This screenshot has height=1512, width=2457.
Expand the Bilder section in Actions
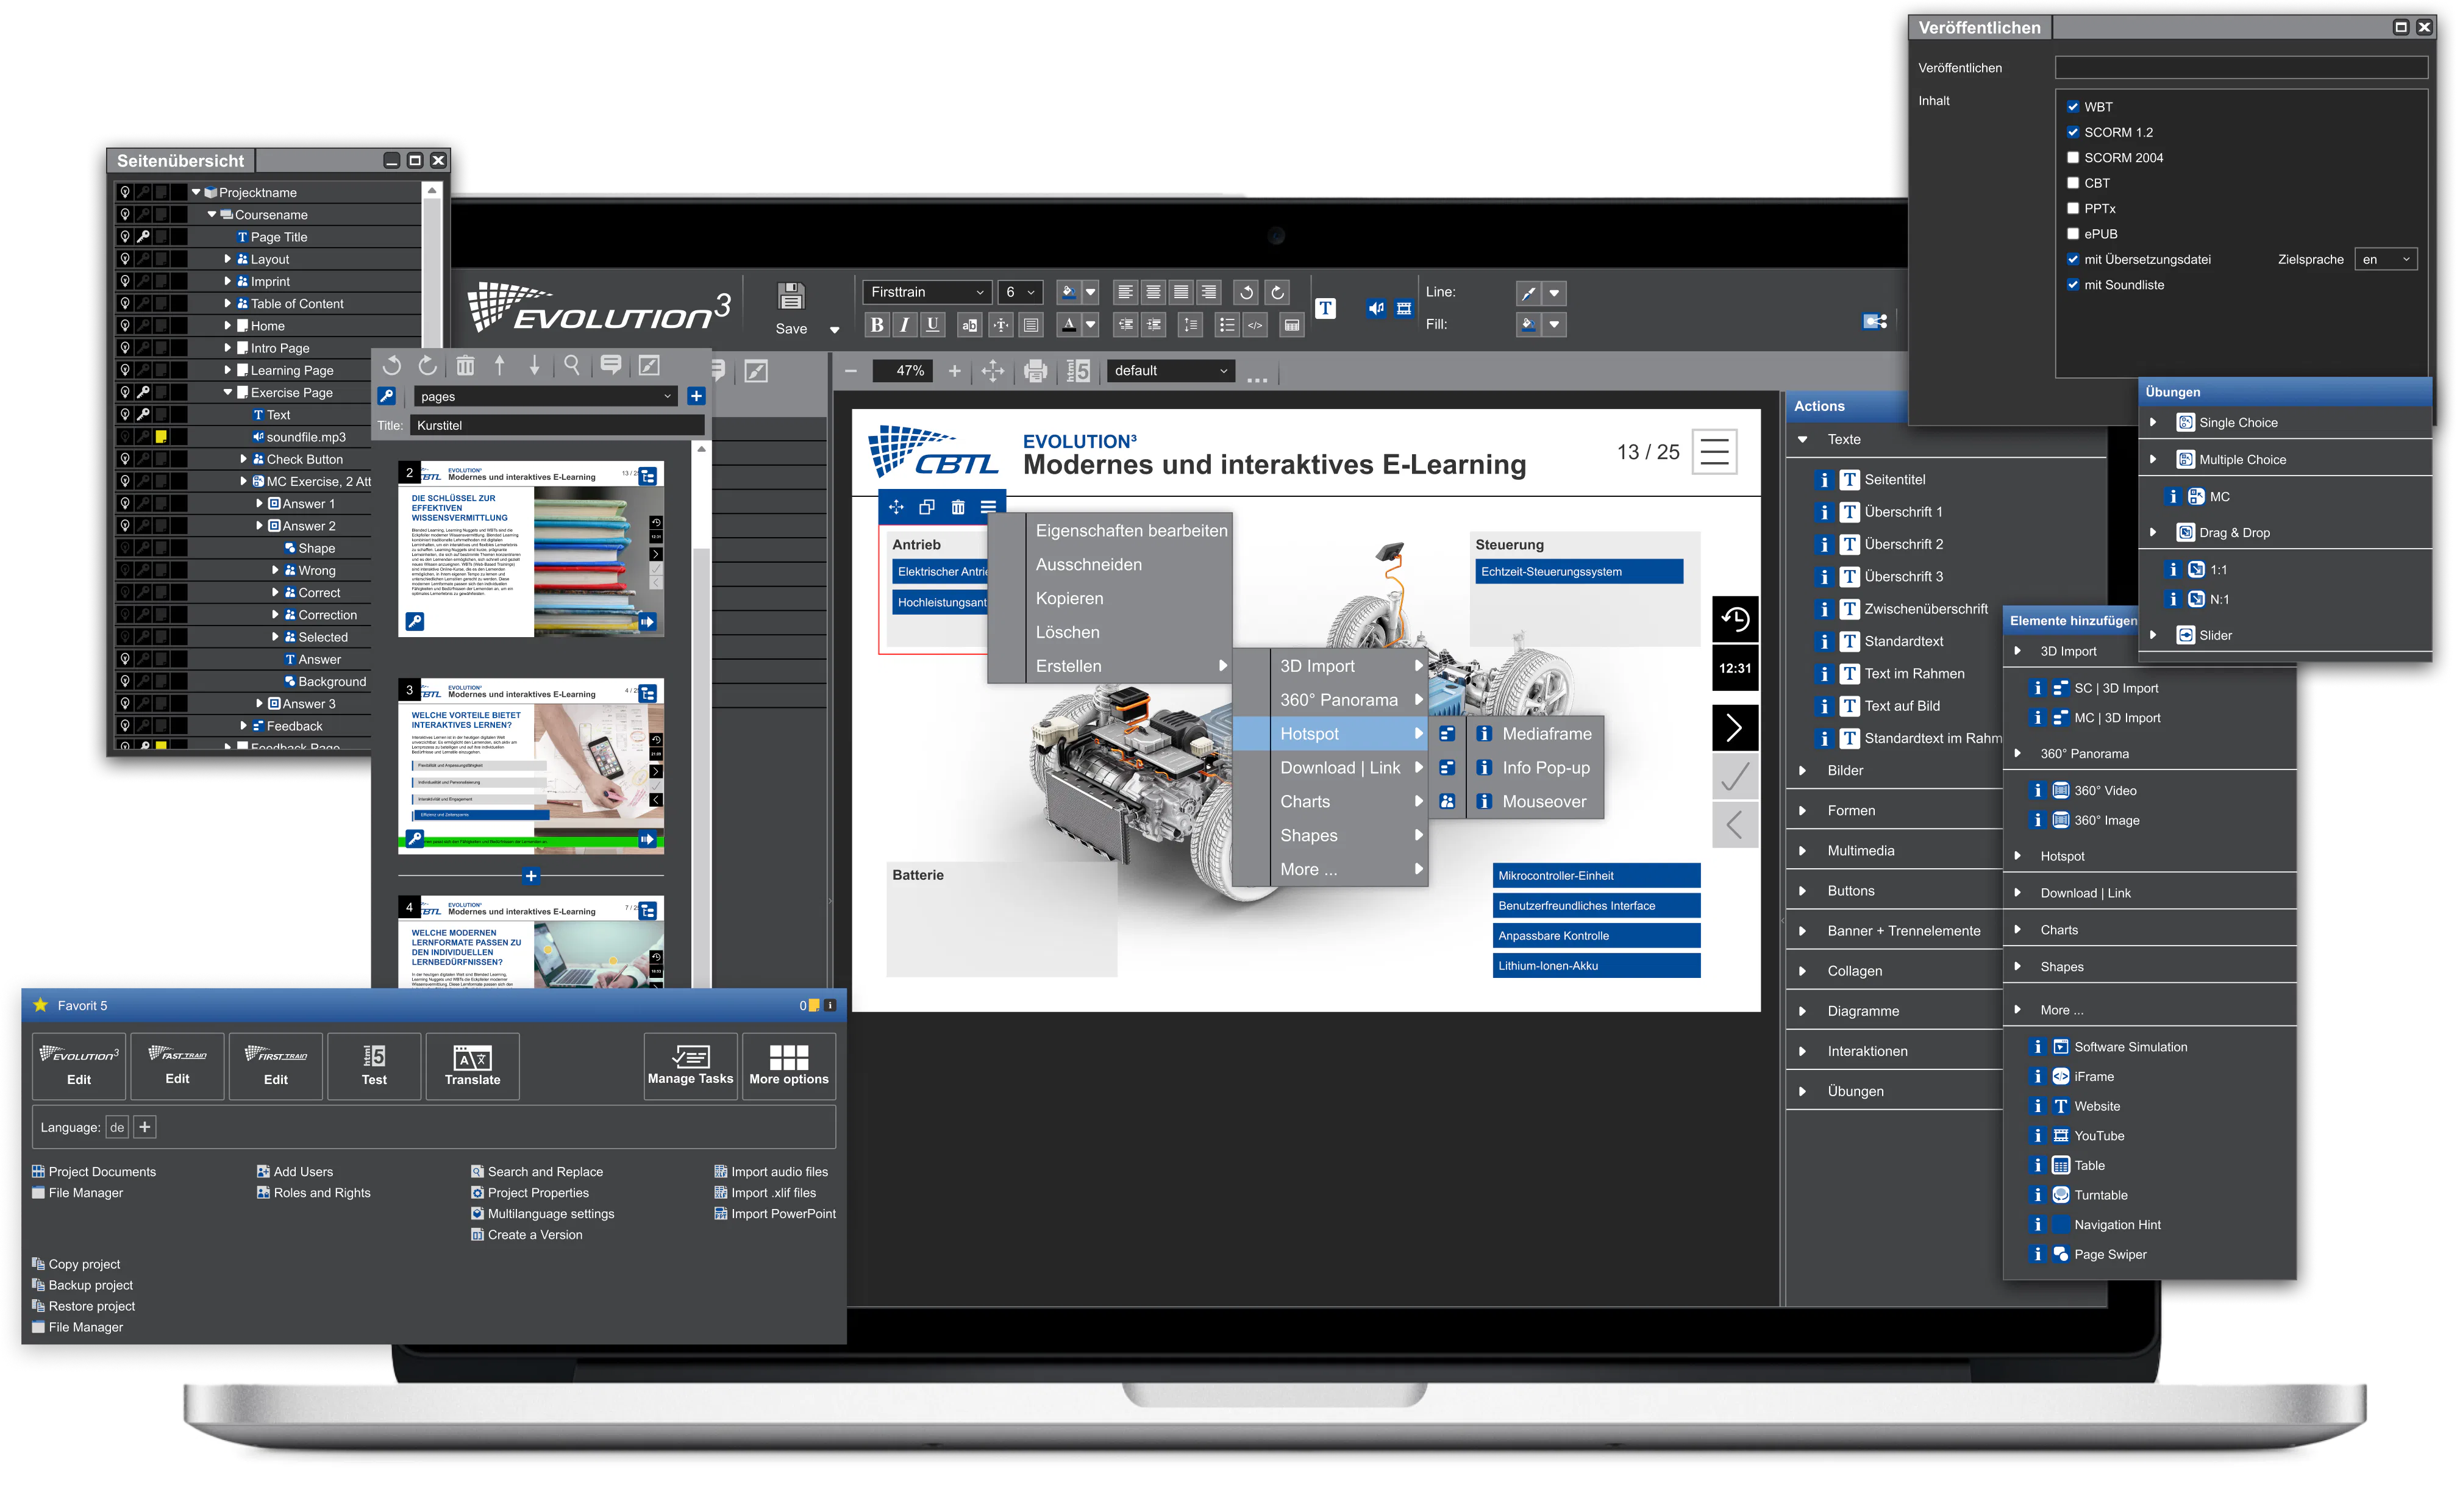1803,771
